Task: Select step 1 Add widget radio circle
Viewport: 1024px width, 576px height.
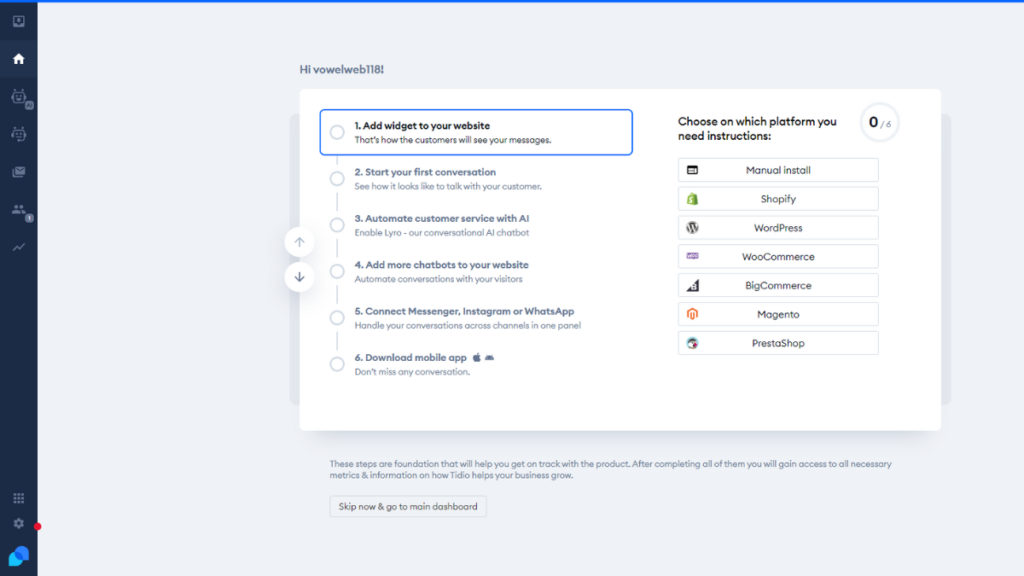Action: coord(337,132)
